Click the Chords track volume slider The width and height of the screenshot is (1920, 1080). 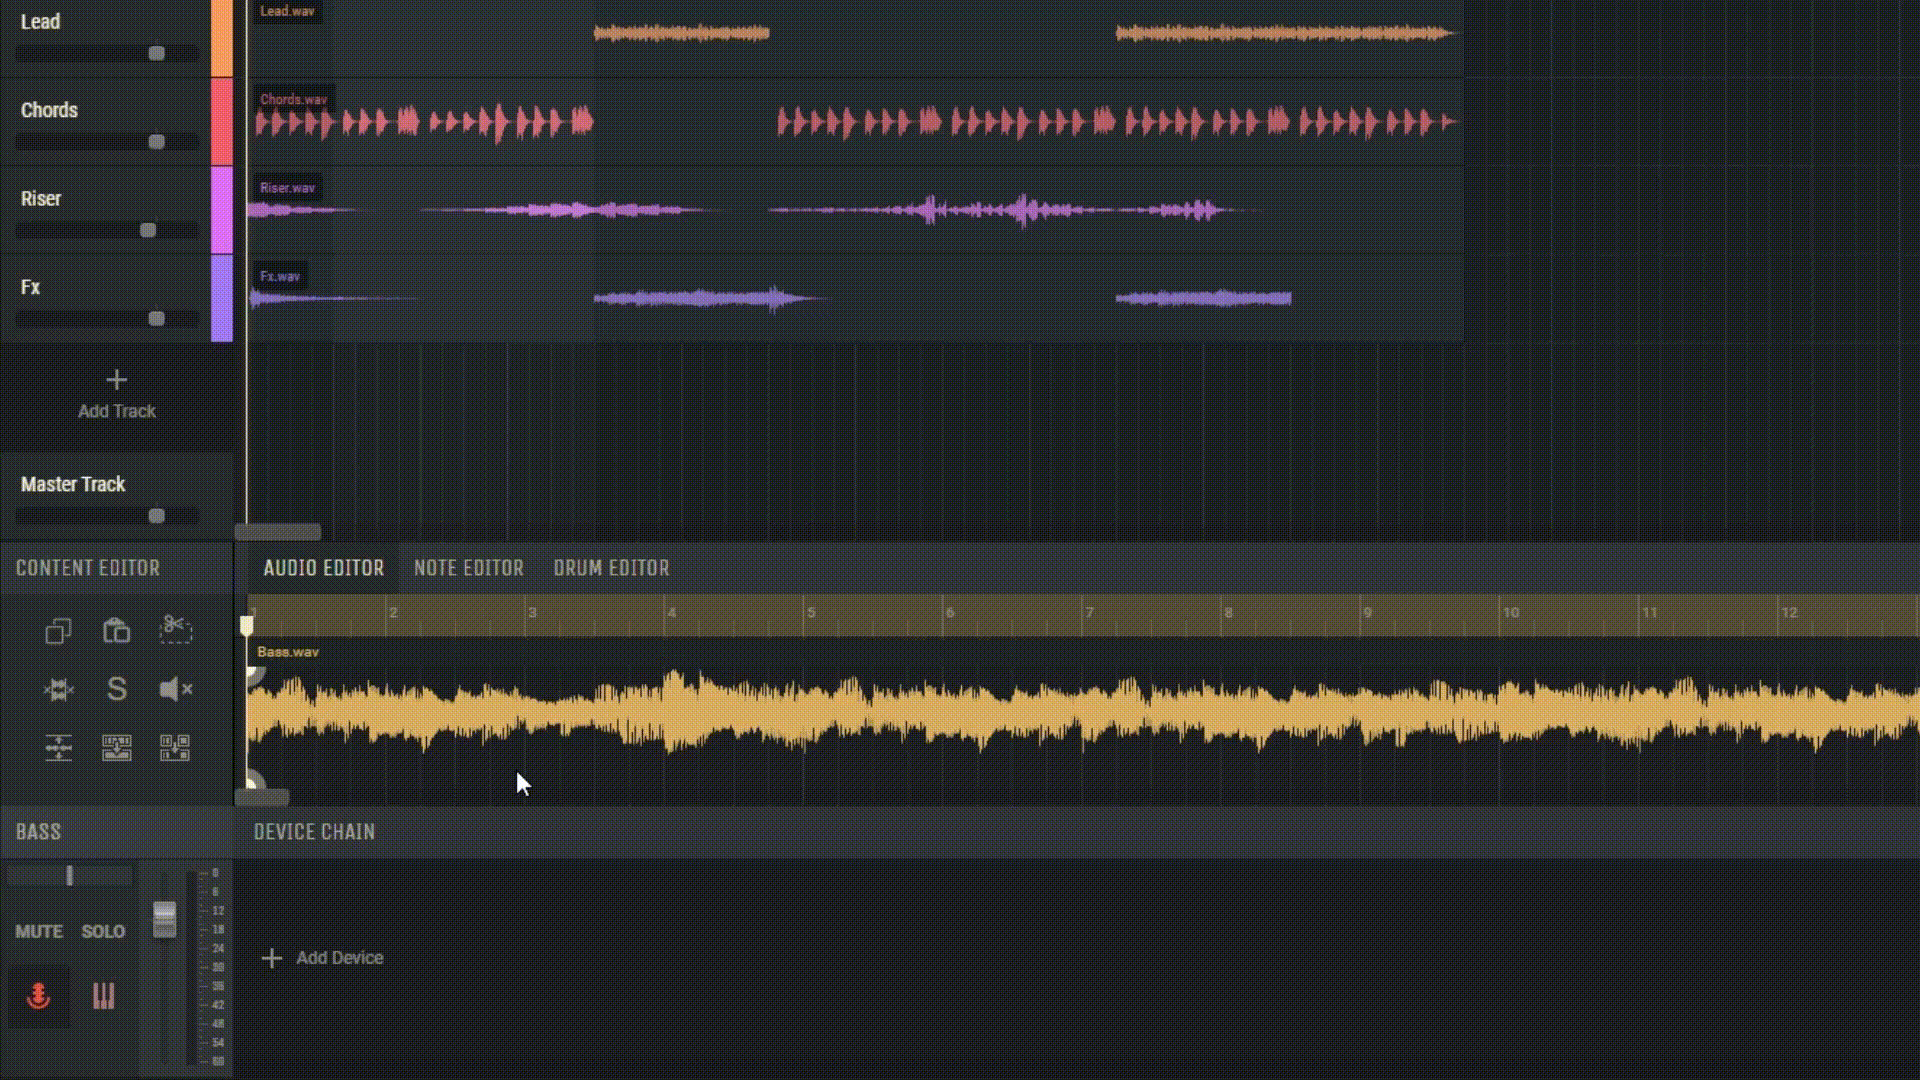(x=107, y=142)
